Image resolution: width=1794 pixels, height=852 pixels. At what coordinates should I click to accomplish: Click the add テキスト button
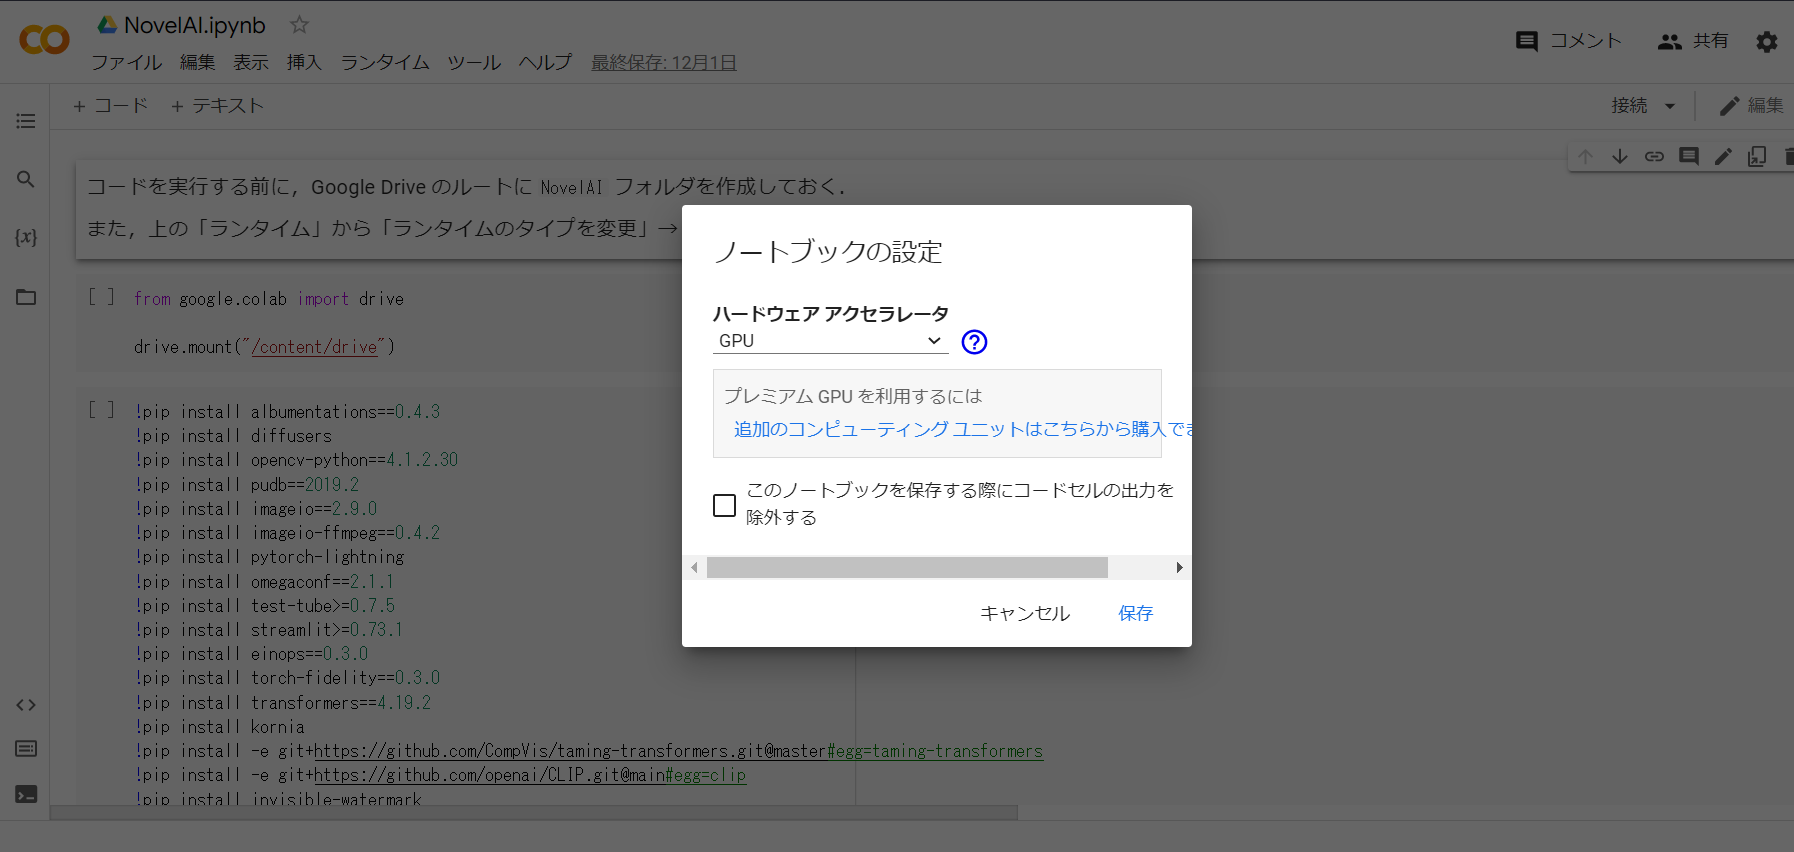point(217,105)
